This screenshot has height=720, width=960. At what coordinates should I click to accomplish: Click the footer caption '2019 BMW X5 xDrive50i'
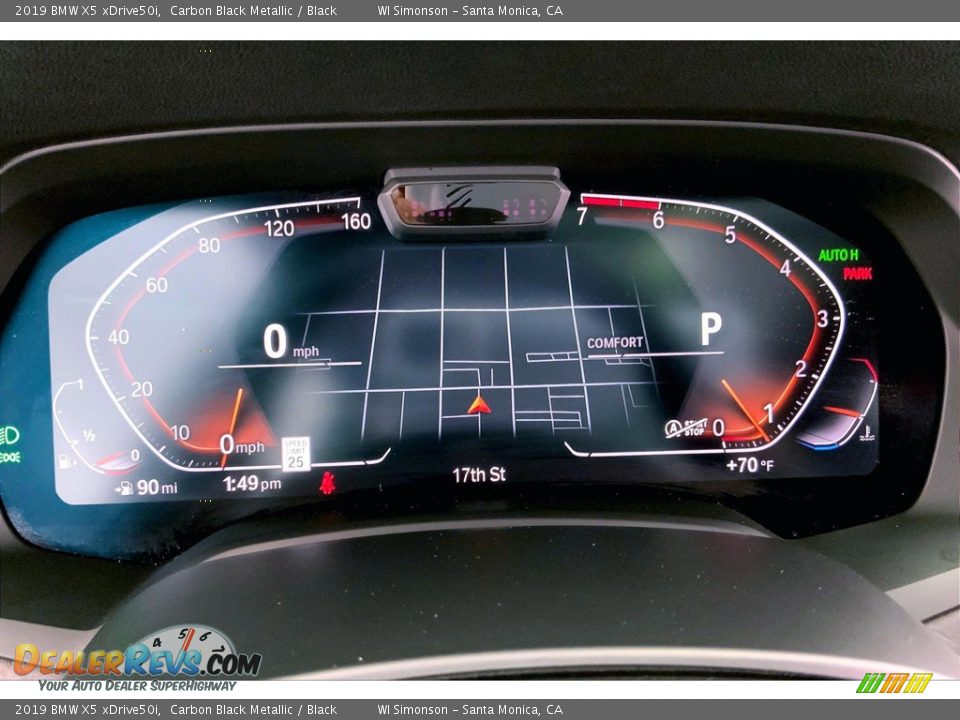click(88, 710)
